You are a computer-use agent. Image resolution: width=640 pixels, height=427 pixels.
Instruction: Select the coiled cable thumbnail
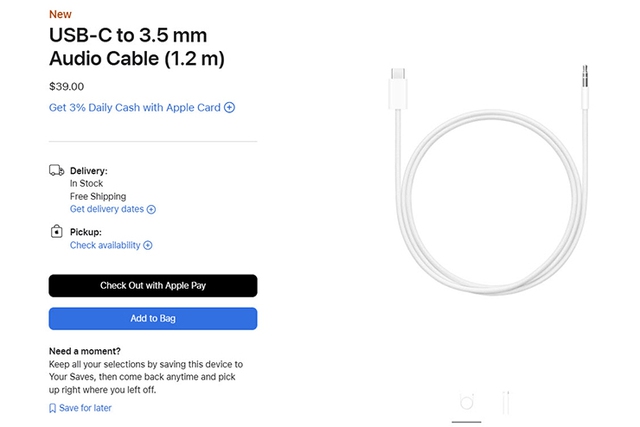click(x=467, y=402)
